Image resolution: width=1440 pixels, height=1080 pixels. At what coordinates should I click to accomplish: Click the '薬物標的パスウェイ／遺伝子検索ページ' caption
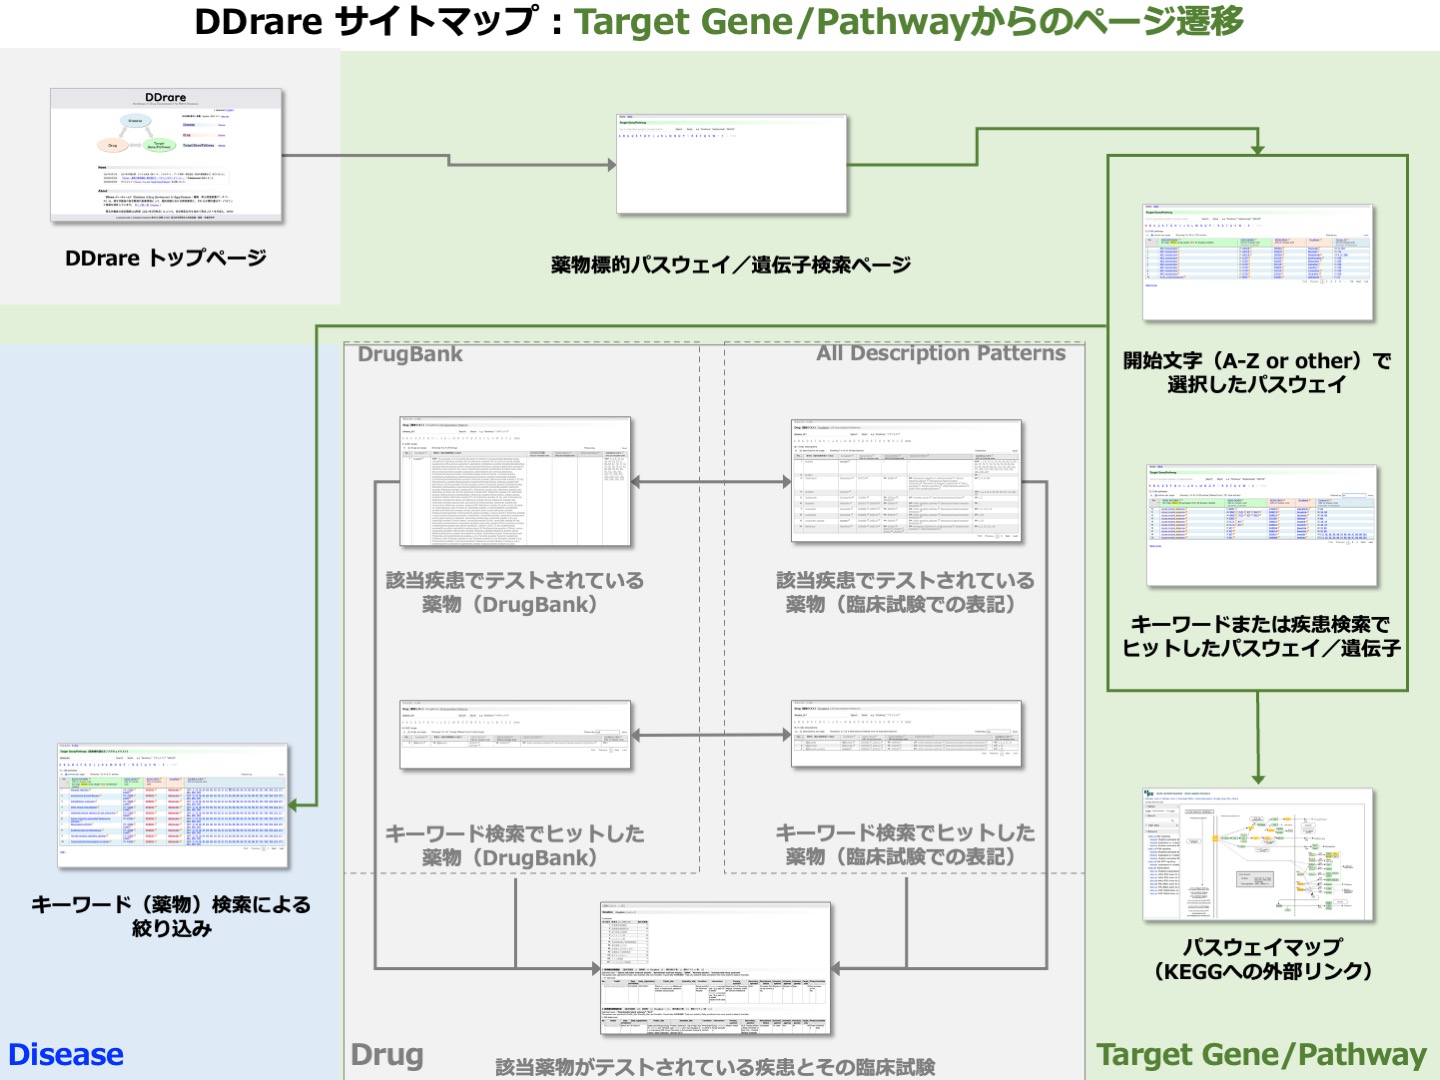pyautogui.click(x=731, y=265)
